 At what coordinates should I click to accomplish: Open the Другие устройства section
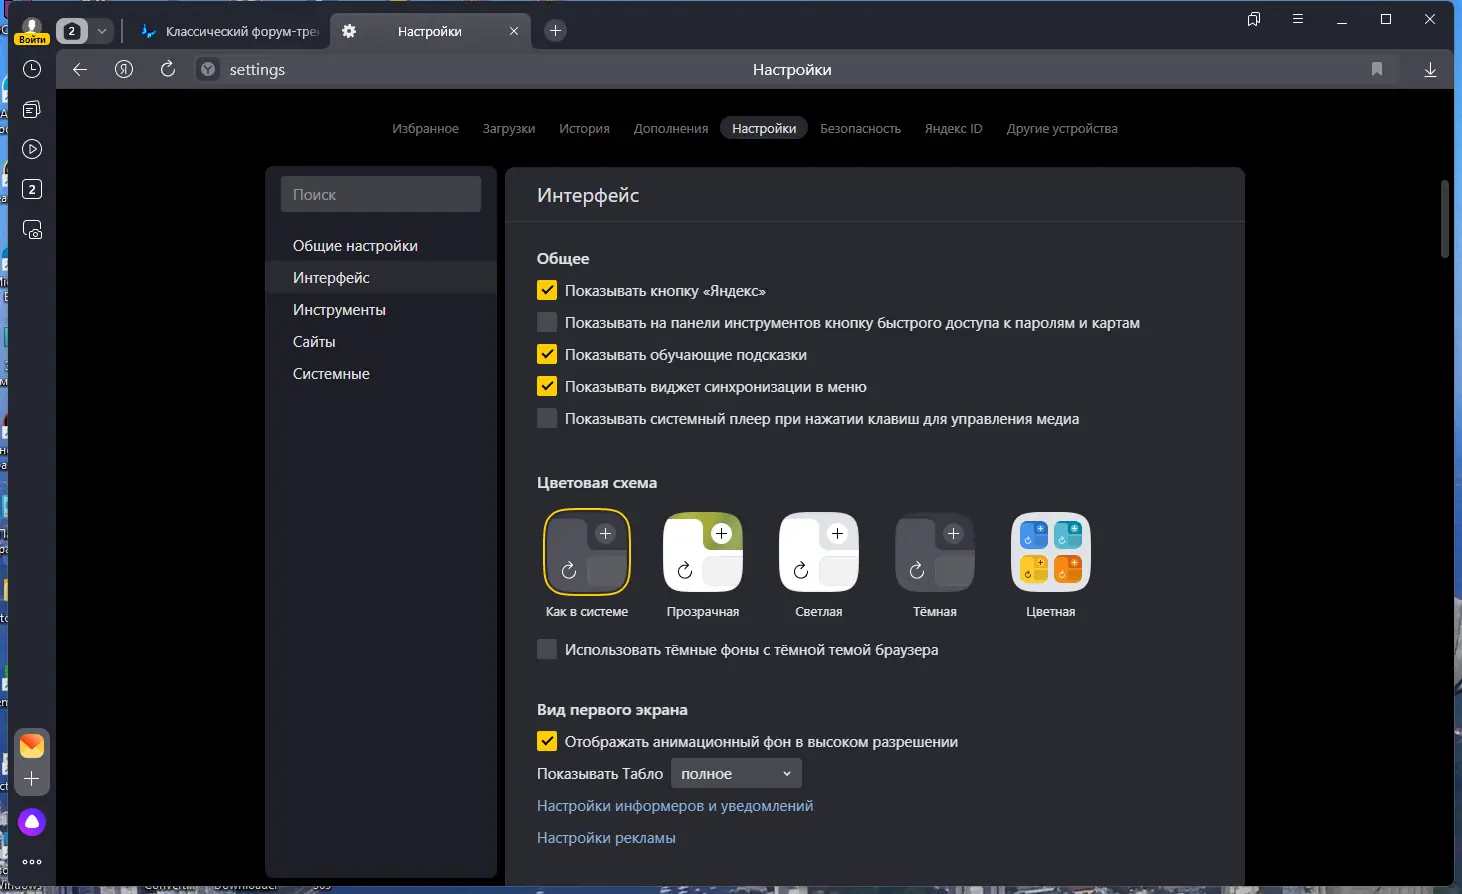coord(1062,128)
